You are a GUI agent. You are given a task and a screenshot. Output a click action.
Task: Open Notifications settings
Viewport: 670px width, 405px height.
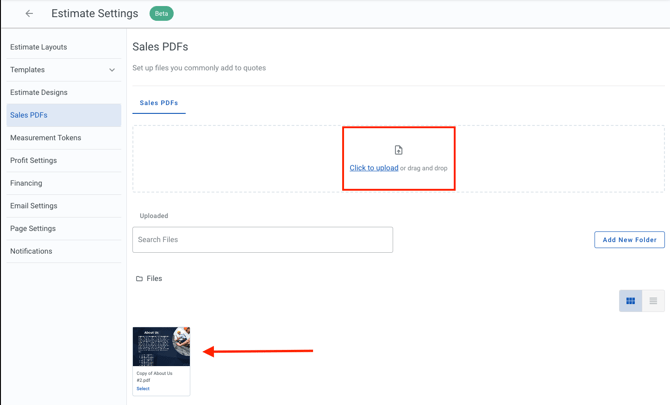coord(31,251)
